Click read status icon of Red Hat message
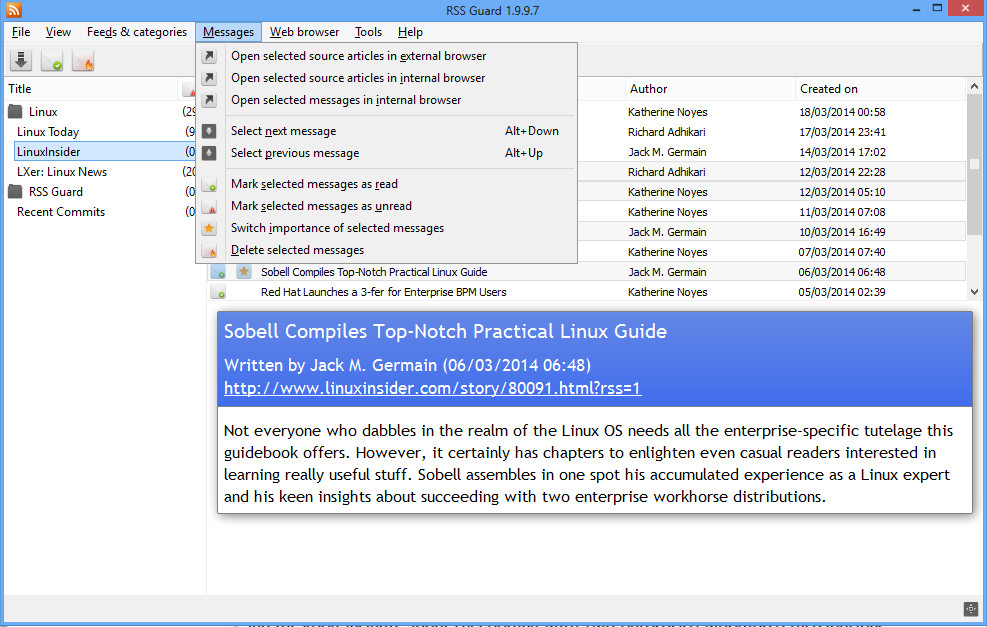 pos(218,292)
